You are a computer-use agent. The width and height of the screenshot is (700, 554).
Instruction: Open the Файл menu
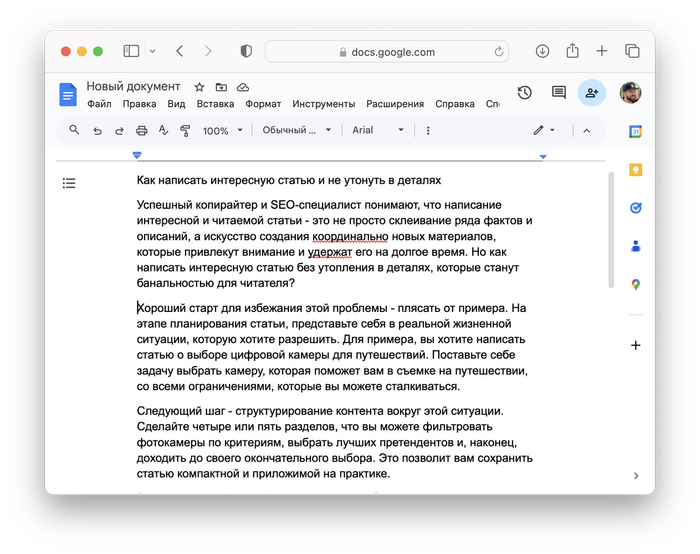(x=99, y=104)
